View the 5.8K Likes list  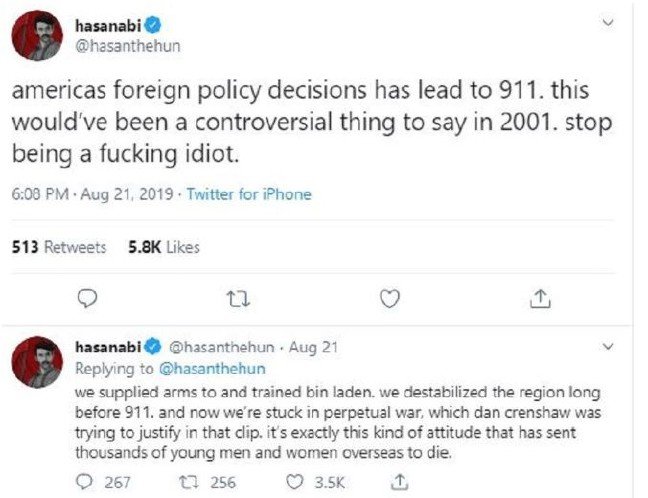[x=164, y=246]
